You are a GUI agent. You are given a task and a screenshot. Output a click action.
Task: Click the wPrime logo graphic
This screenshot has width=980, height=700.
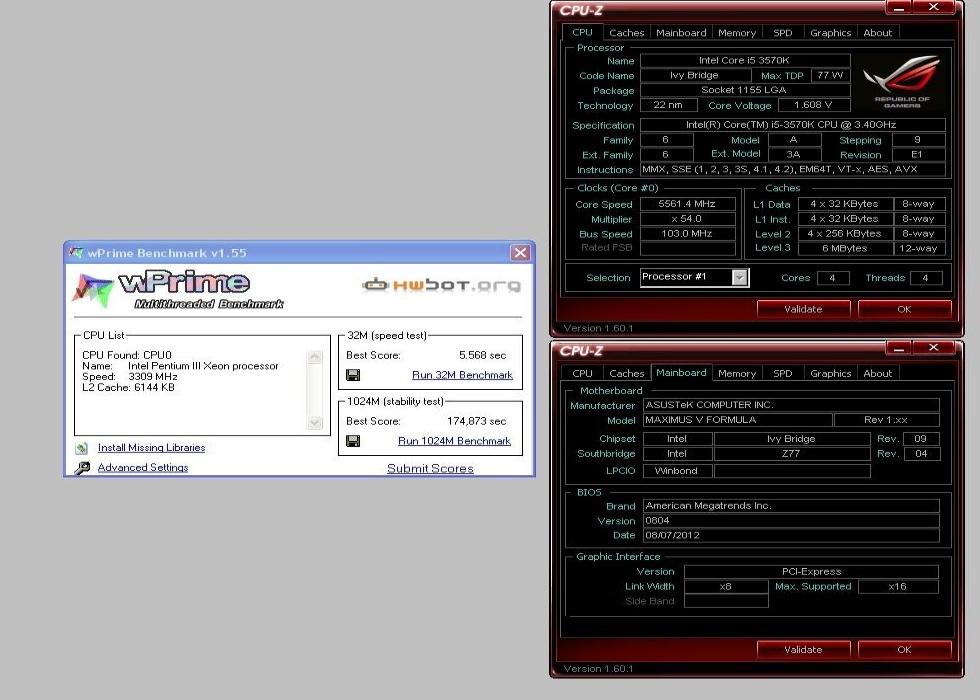[178, 289]
